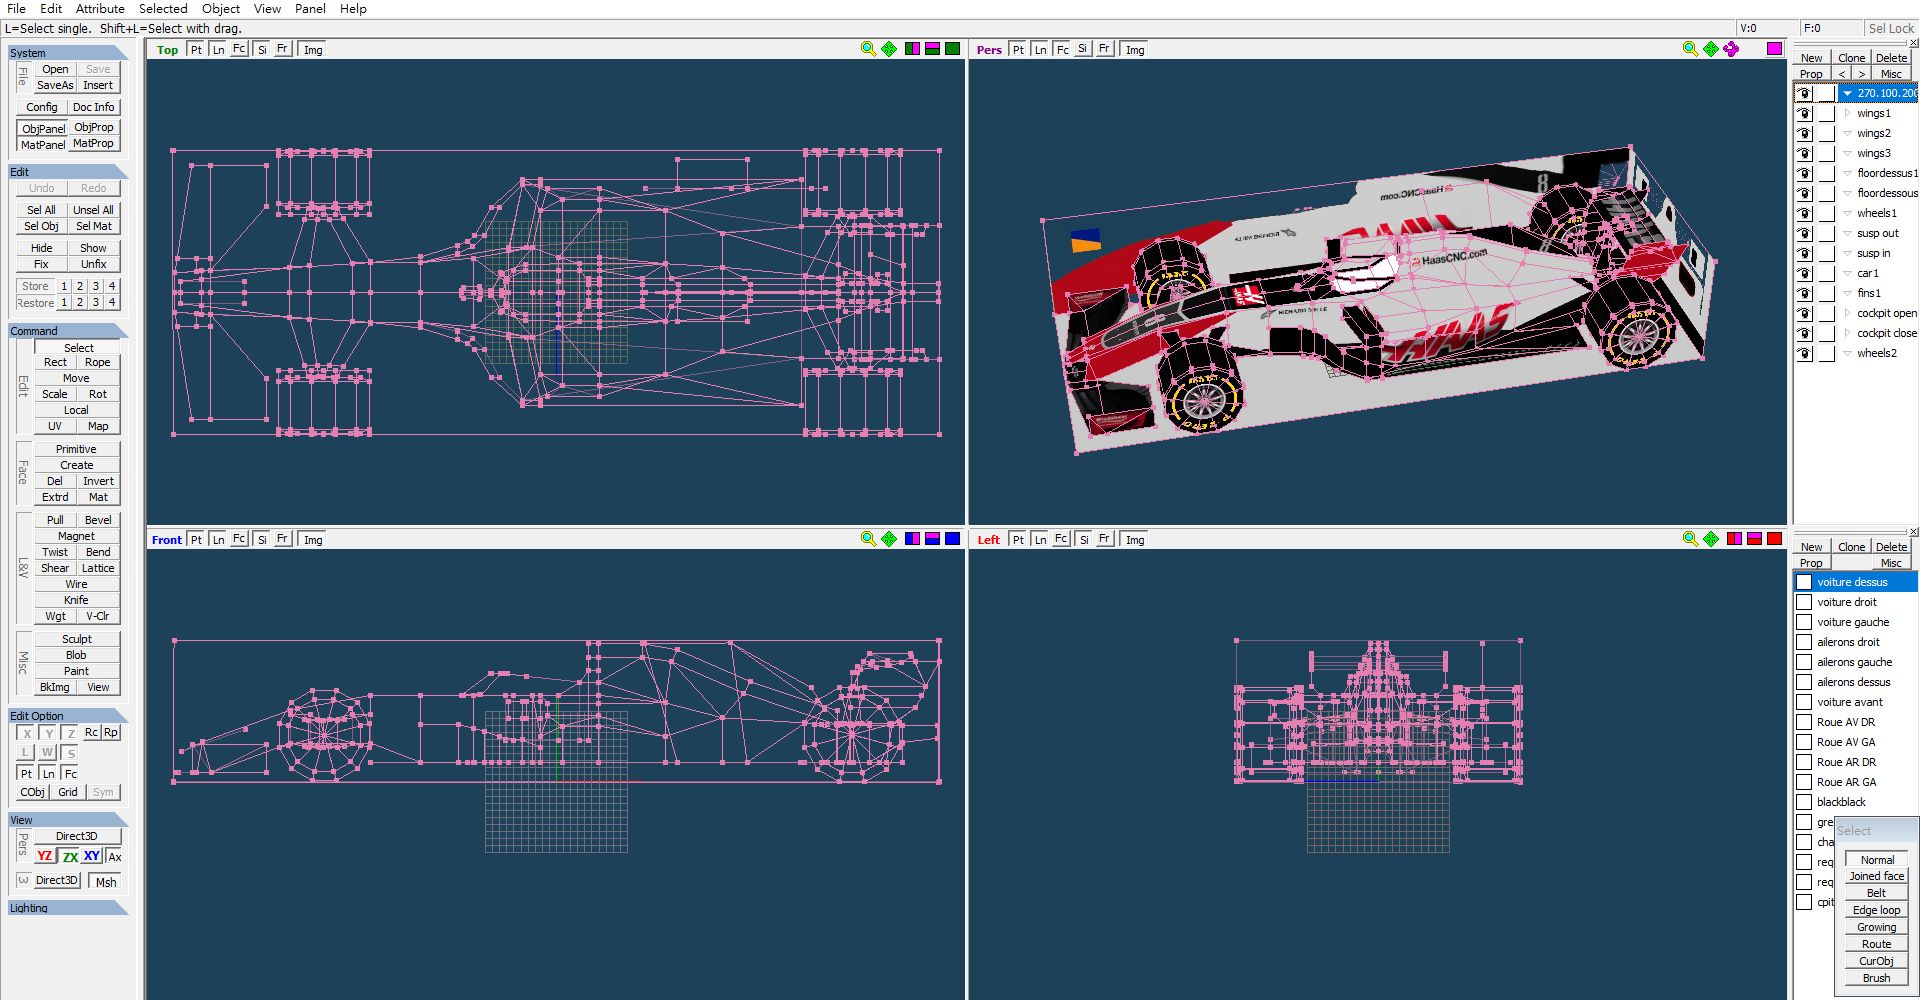
Task: Hide the wings1 object using eye icon
Action: [x=1804, y=113]
